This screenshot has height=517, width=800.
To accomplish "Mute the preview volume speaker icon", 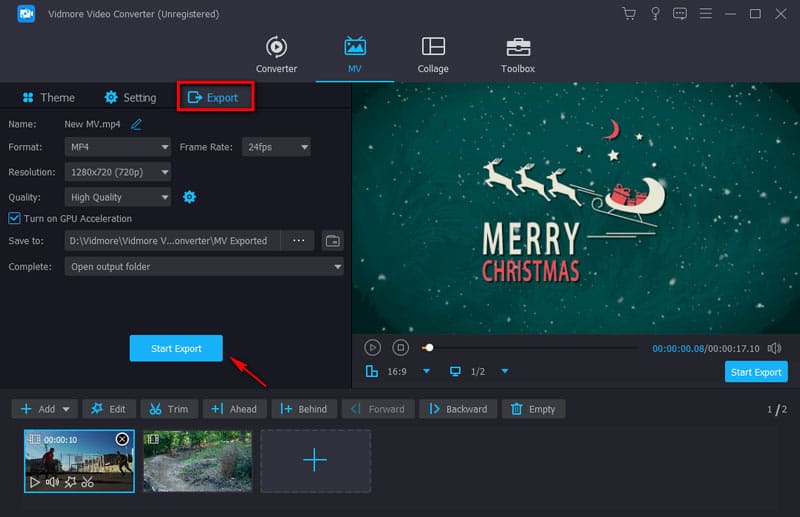I will coord(774,348).
